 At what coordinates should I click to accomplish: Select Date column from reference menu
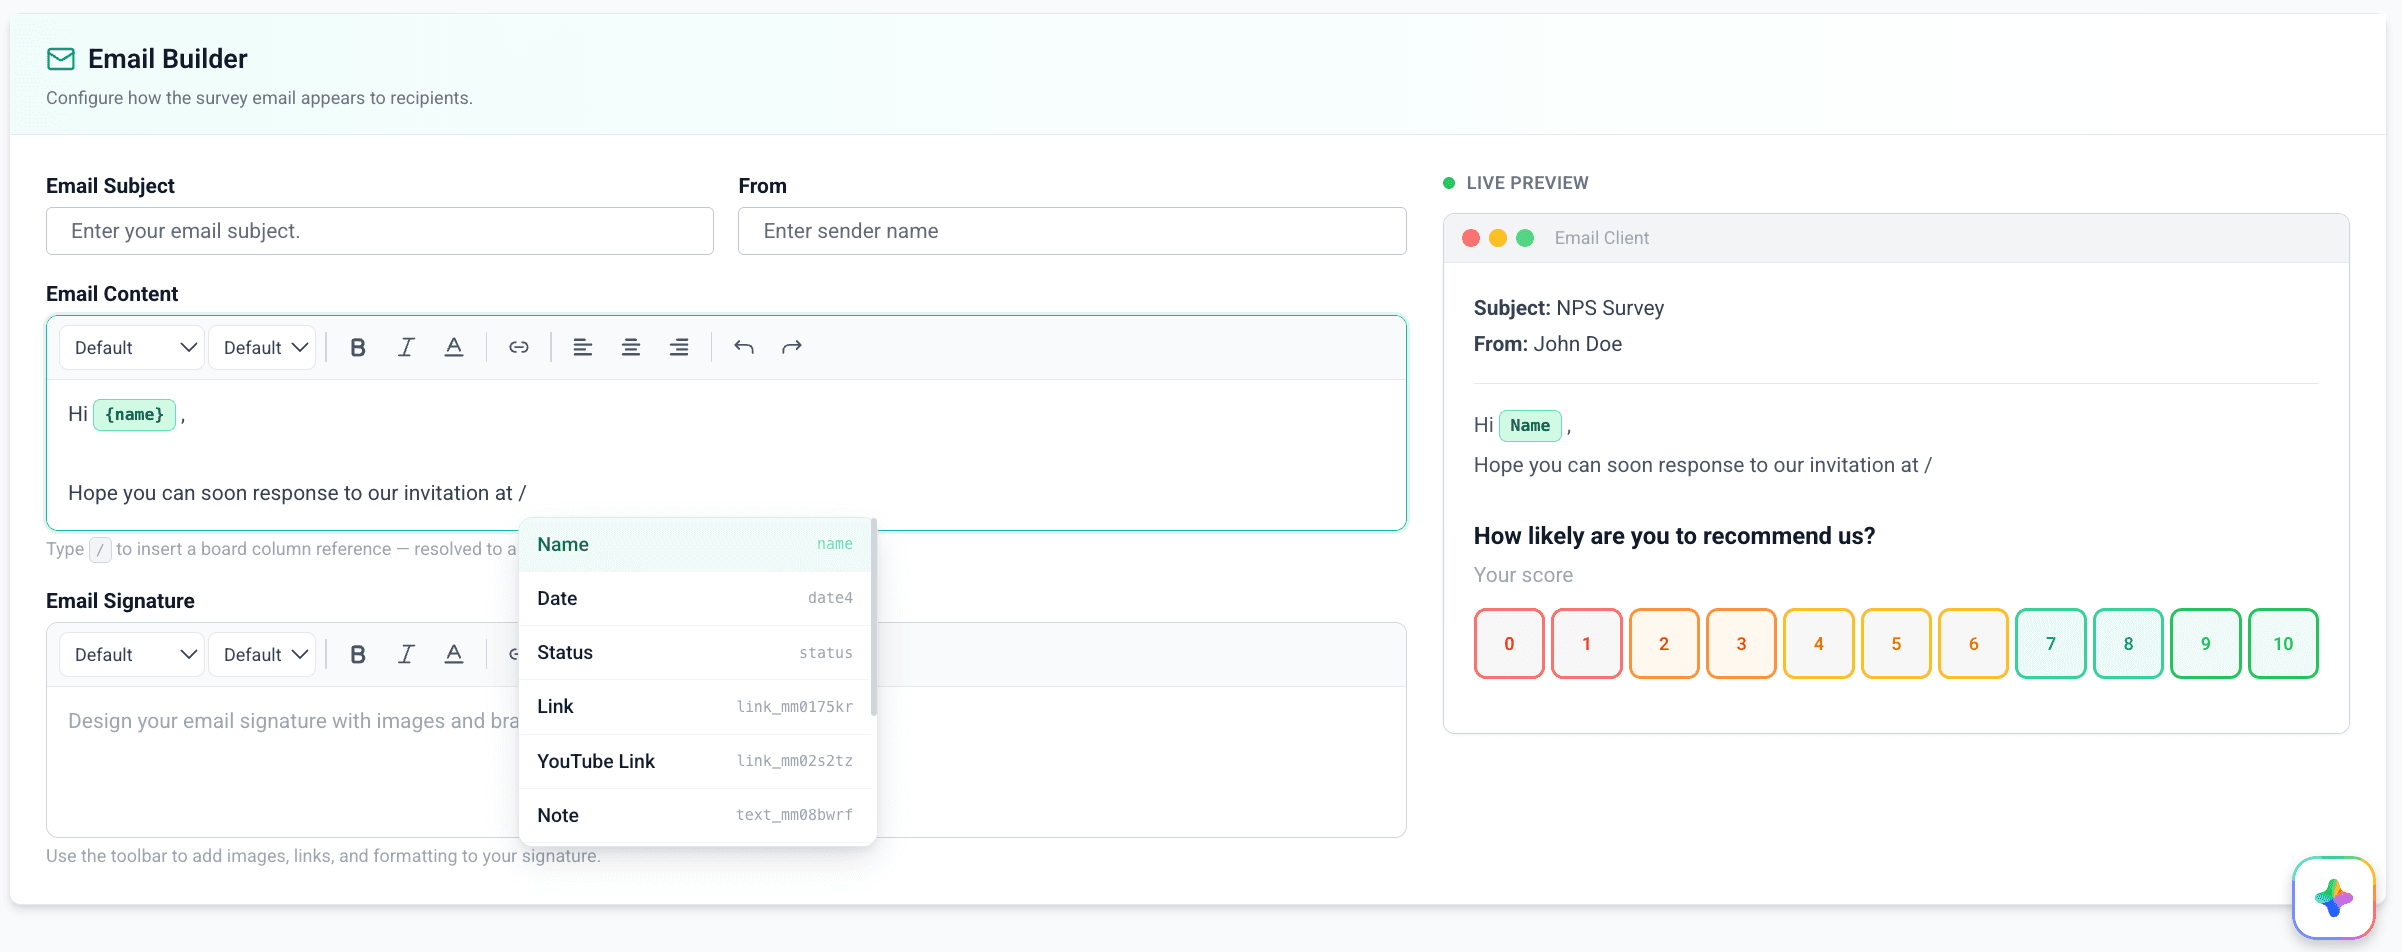[x=695, y=598]
